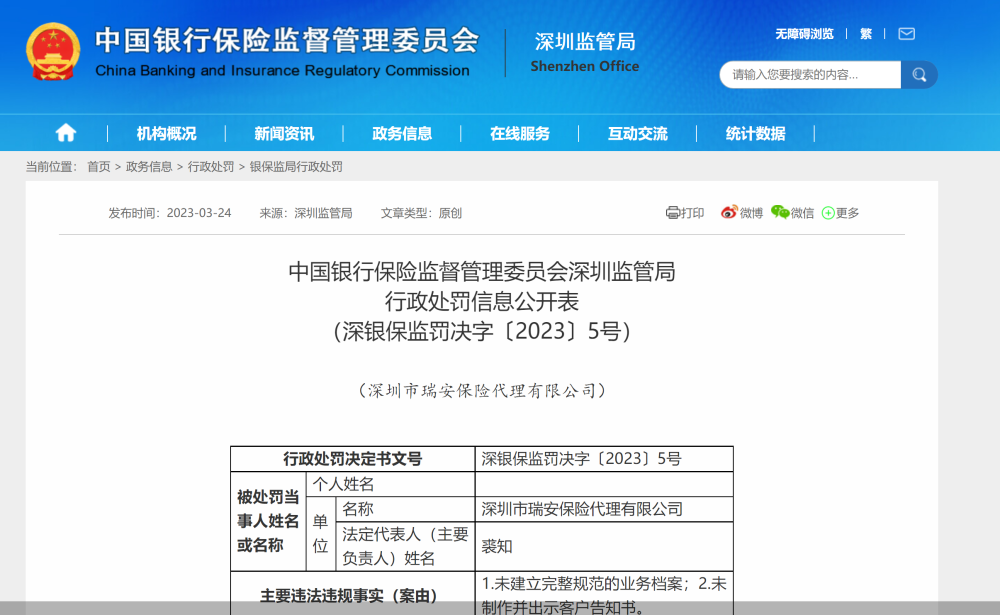This screenshot has height=615, width=1000.
Task: Click the publish date 2023-03-24
Action: (x=199, y=213)
